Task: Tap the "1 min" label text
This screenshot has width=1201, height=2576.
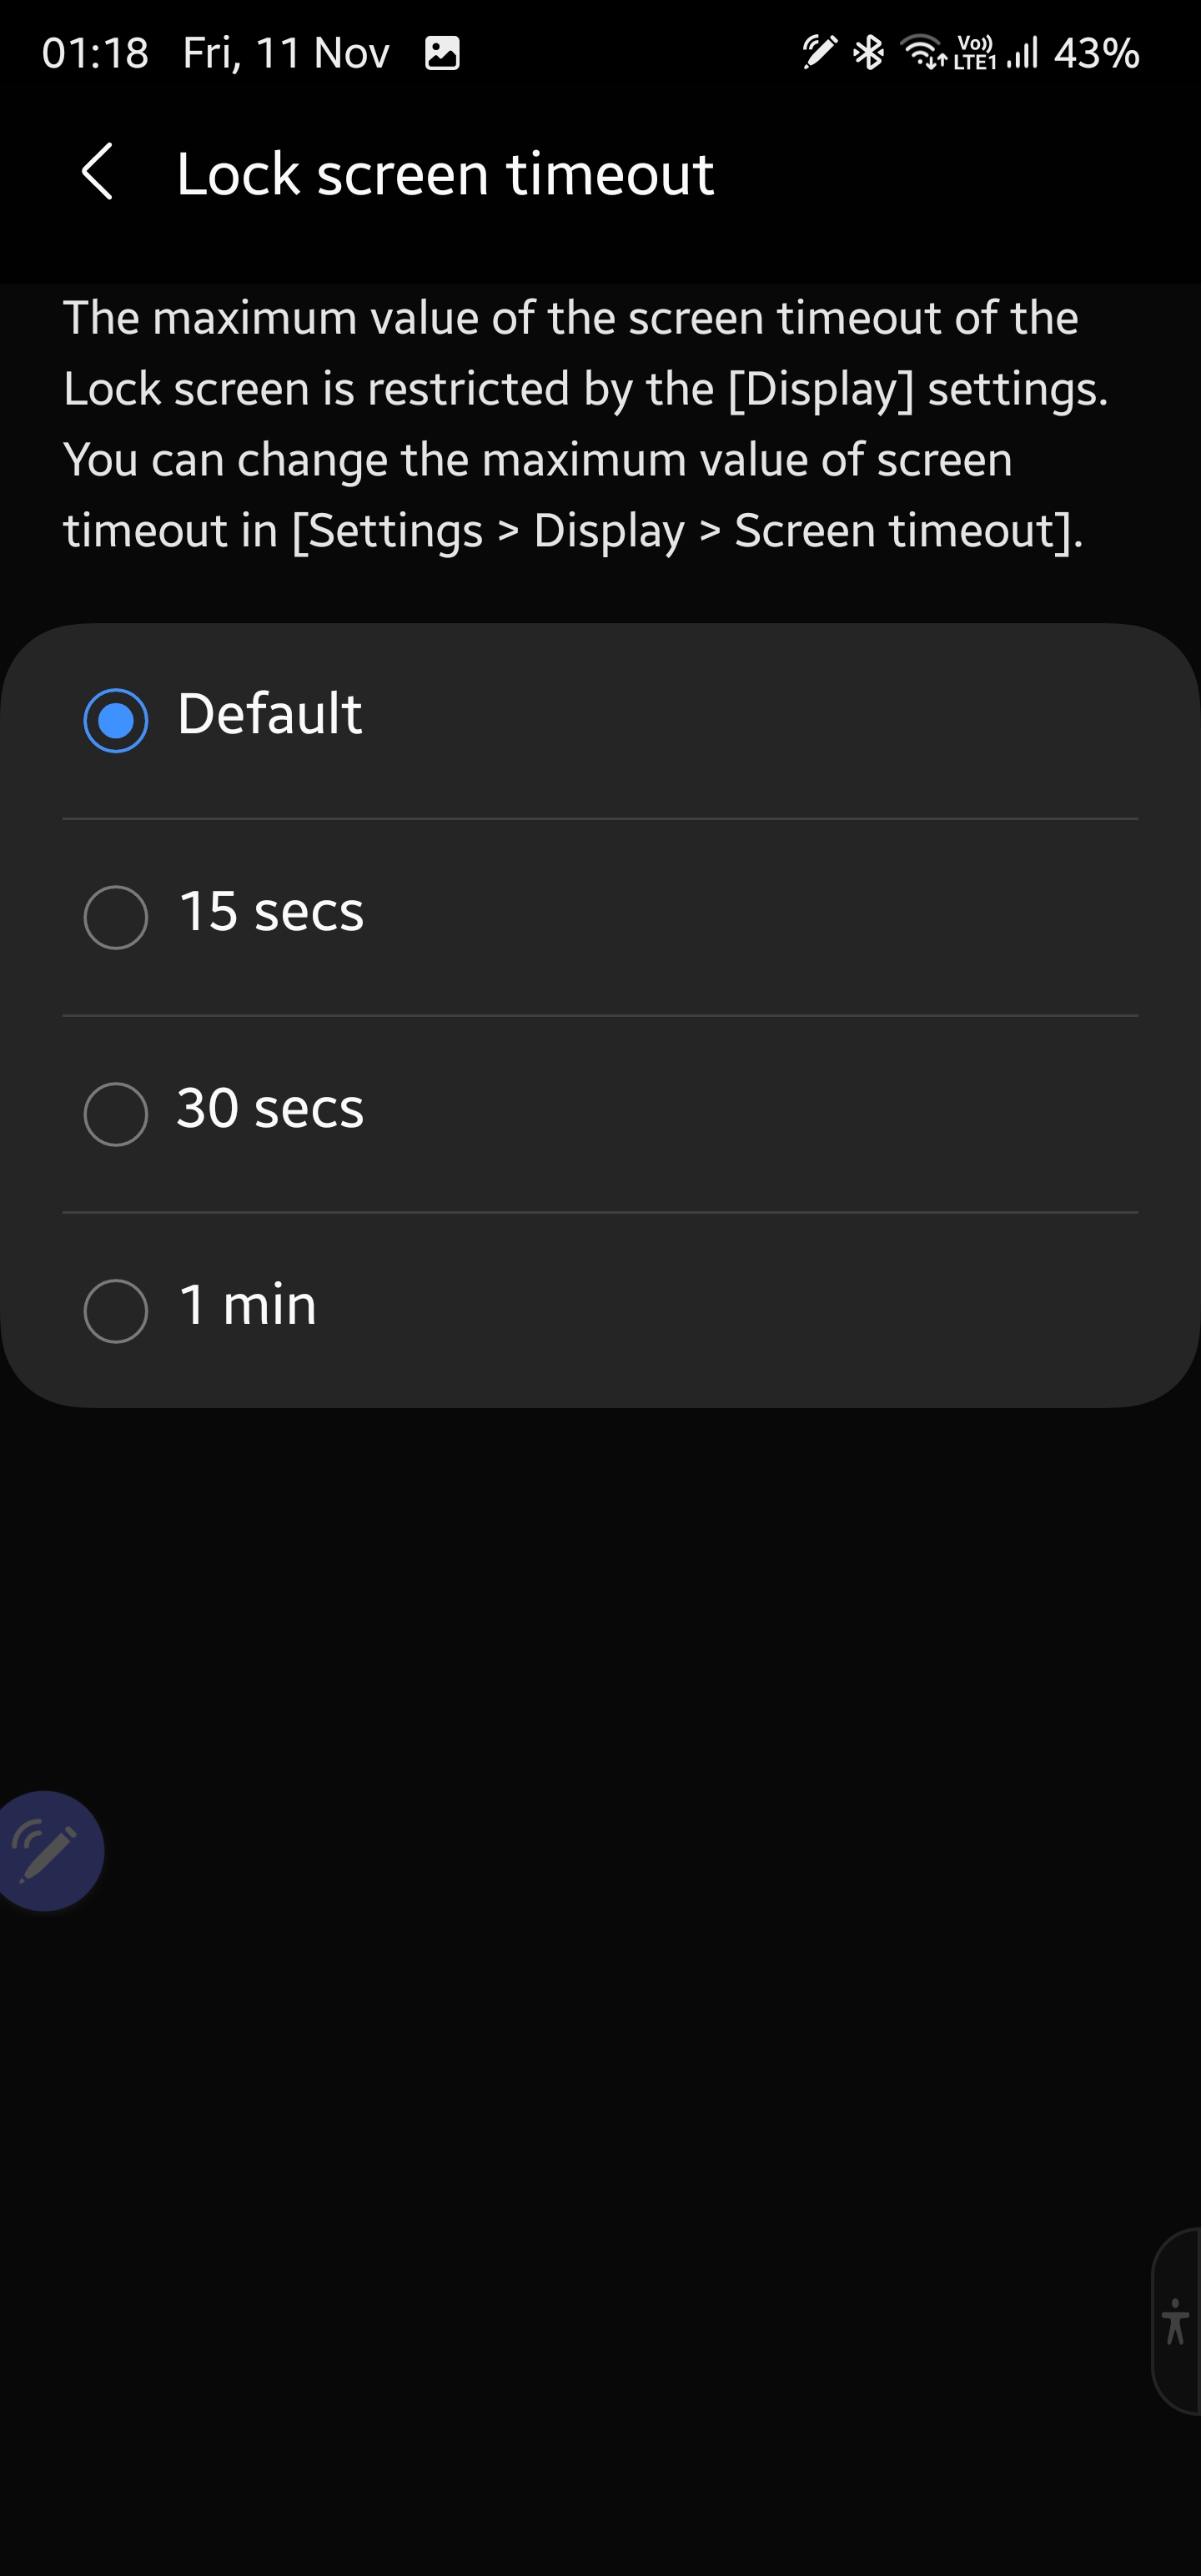Action: tap(247, 1305)
